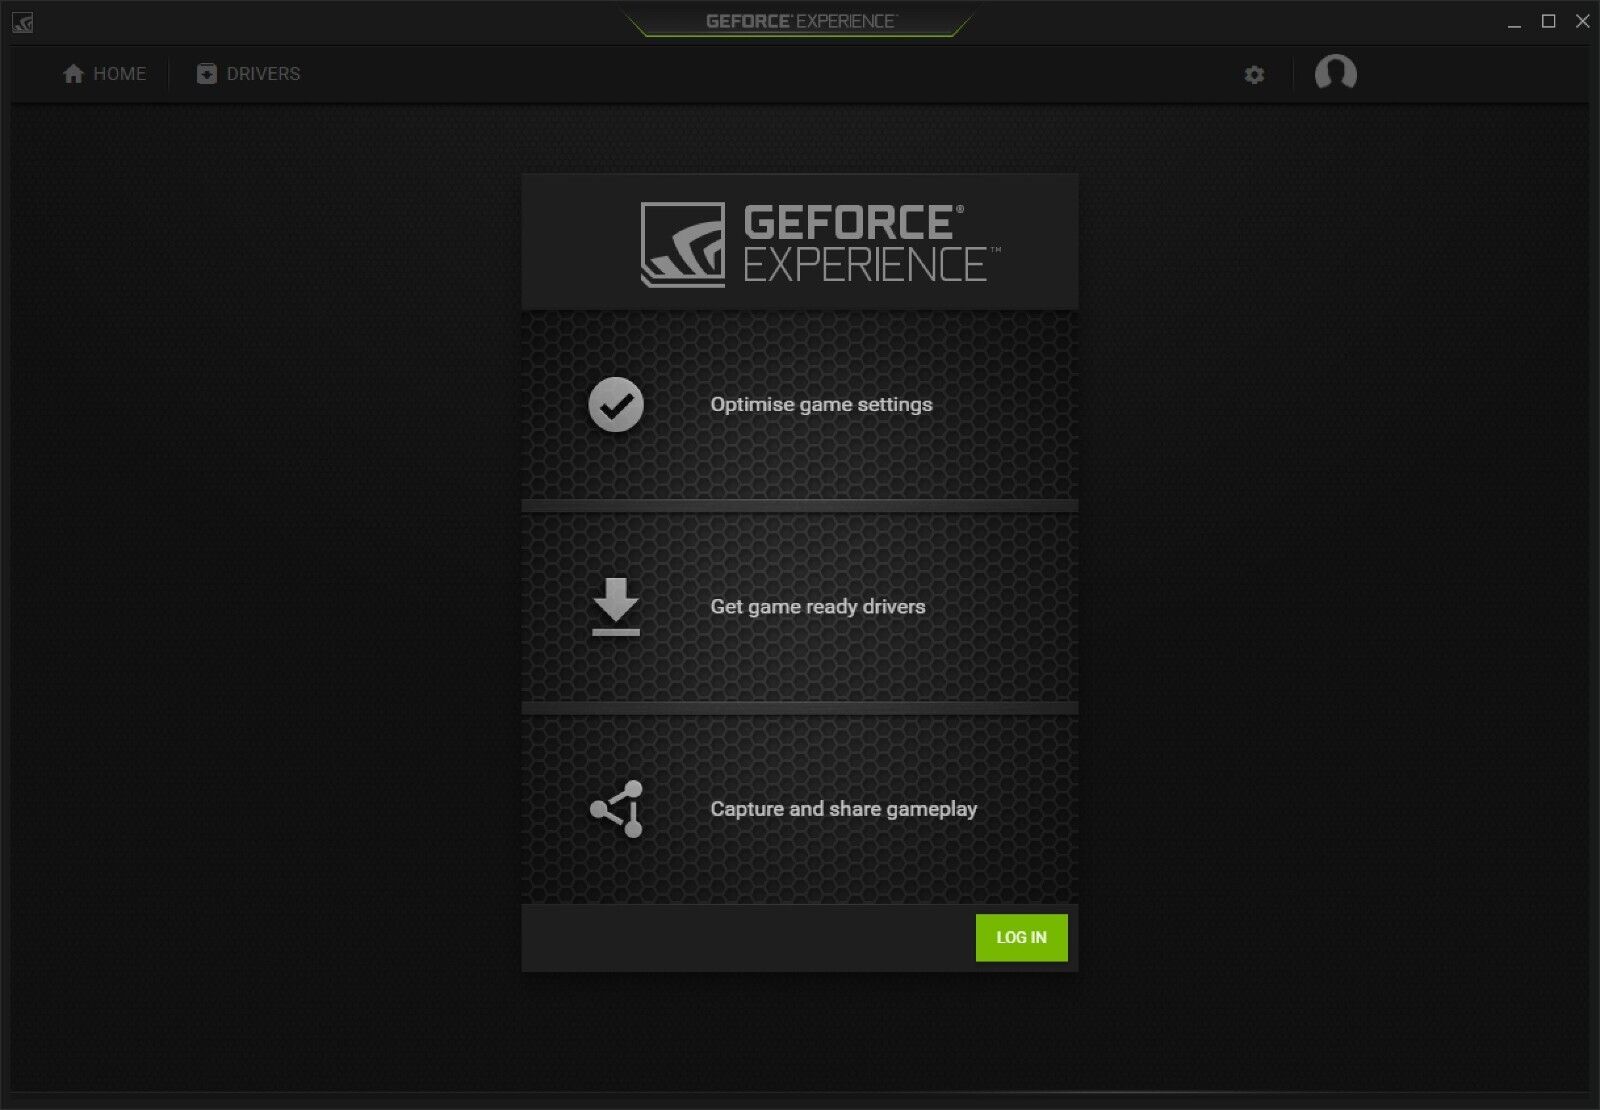Switch to the HOME tab
The height and width of the screenshot is (1110, 1600).
pos(104,74)
